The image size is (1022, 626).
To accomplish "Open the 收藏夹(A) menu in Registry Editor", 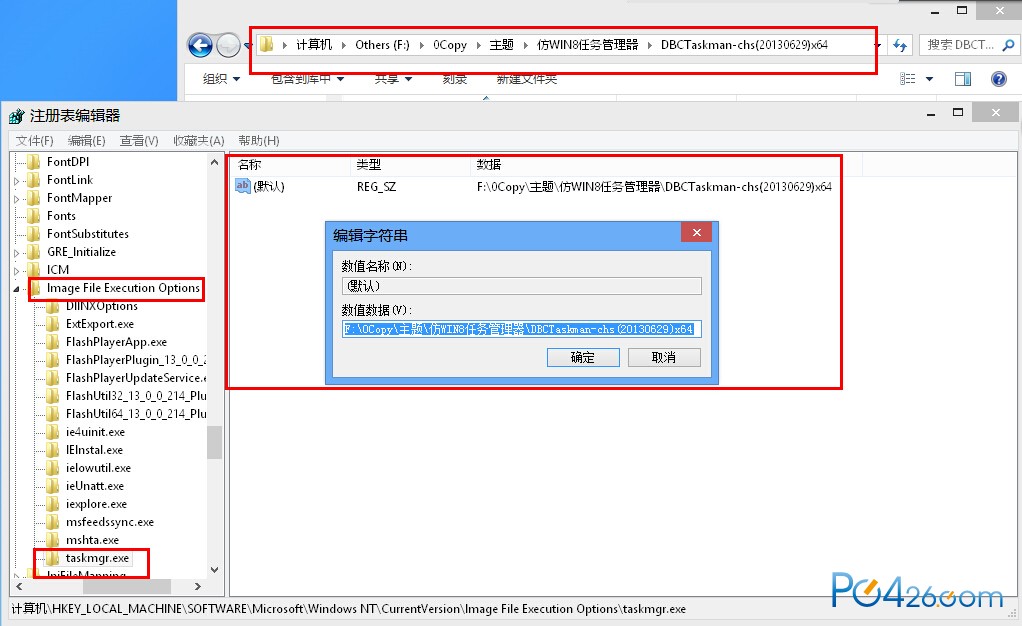I will point(199,141).
